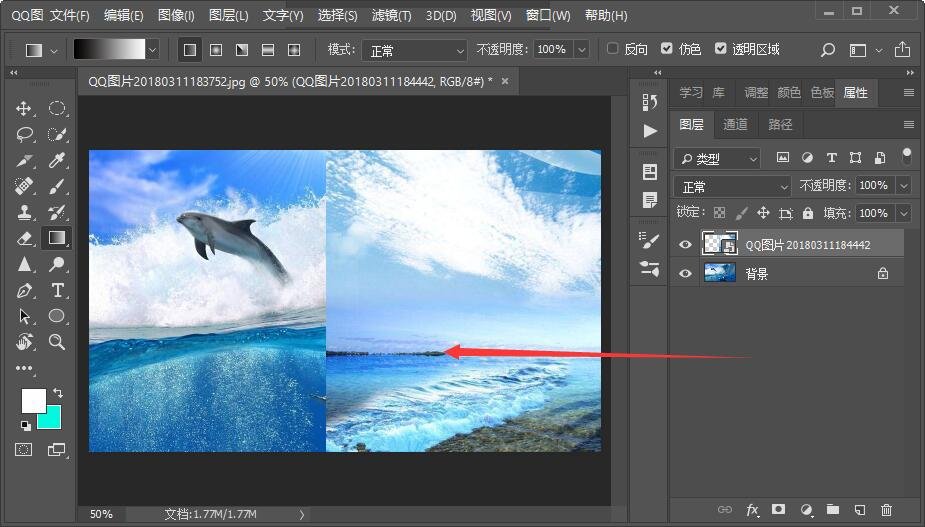Open the 滤镜(T) menu

click(x=391, y=15)
